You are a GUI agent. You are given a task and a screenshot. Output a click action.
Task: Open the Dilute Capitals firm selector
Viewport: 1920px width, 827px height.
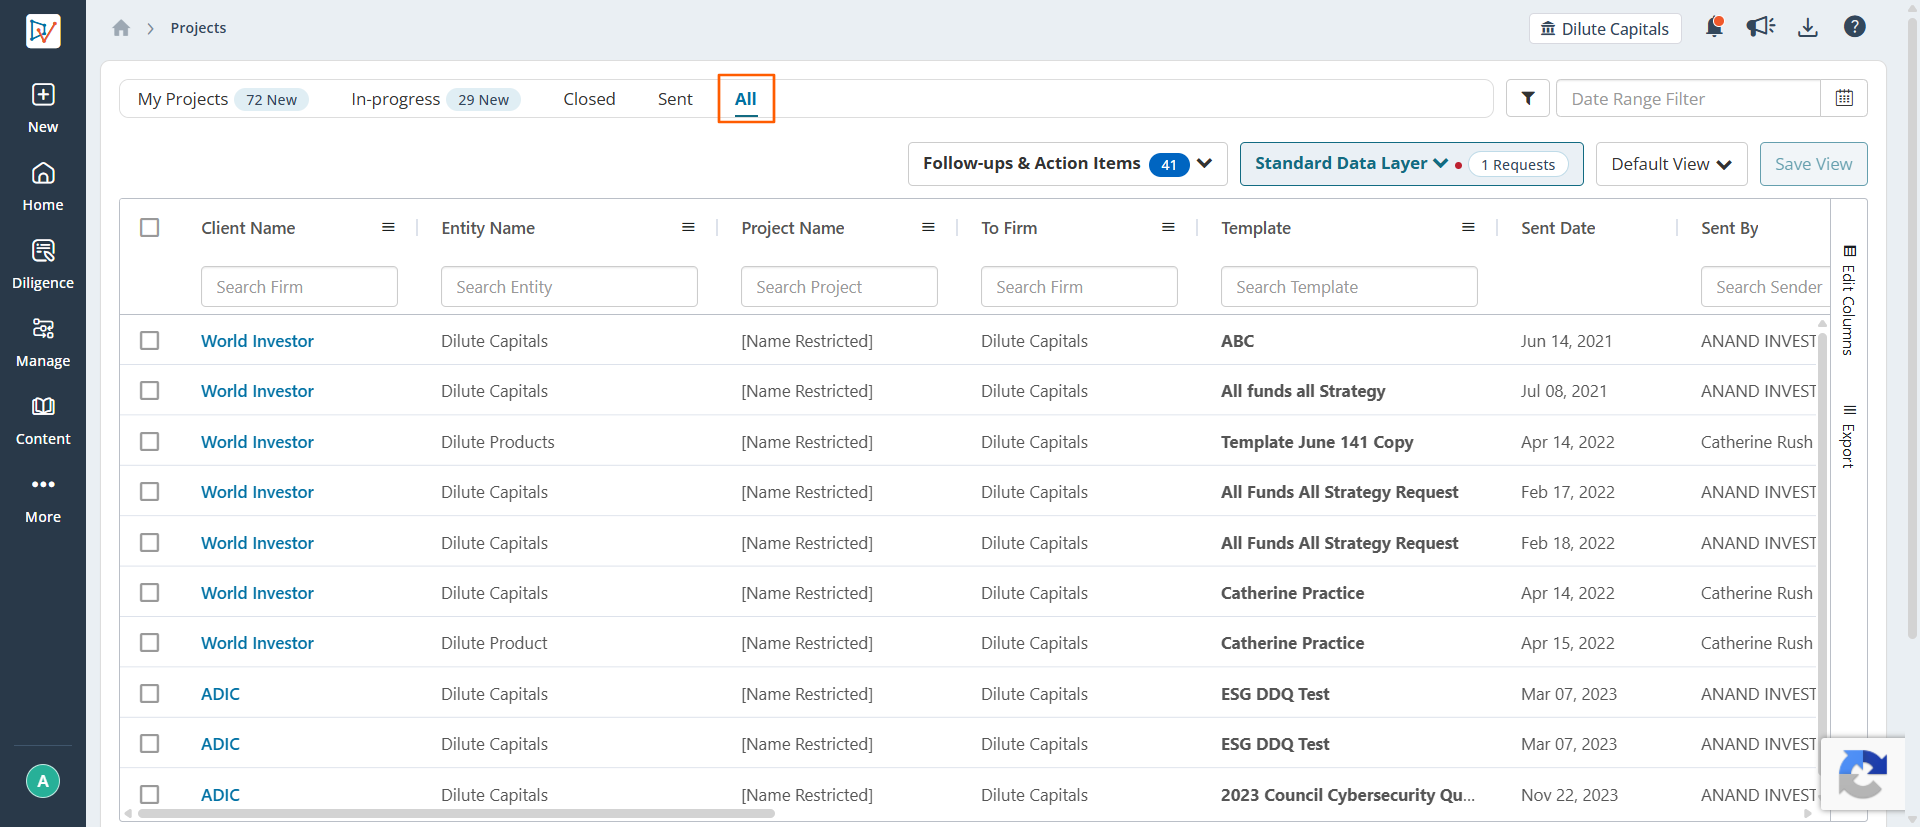pos(1605,29)
